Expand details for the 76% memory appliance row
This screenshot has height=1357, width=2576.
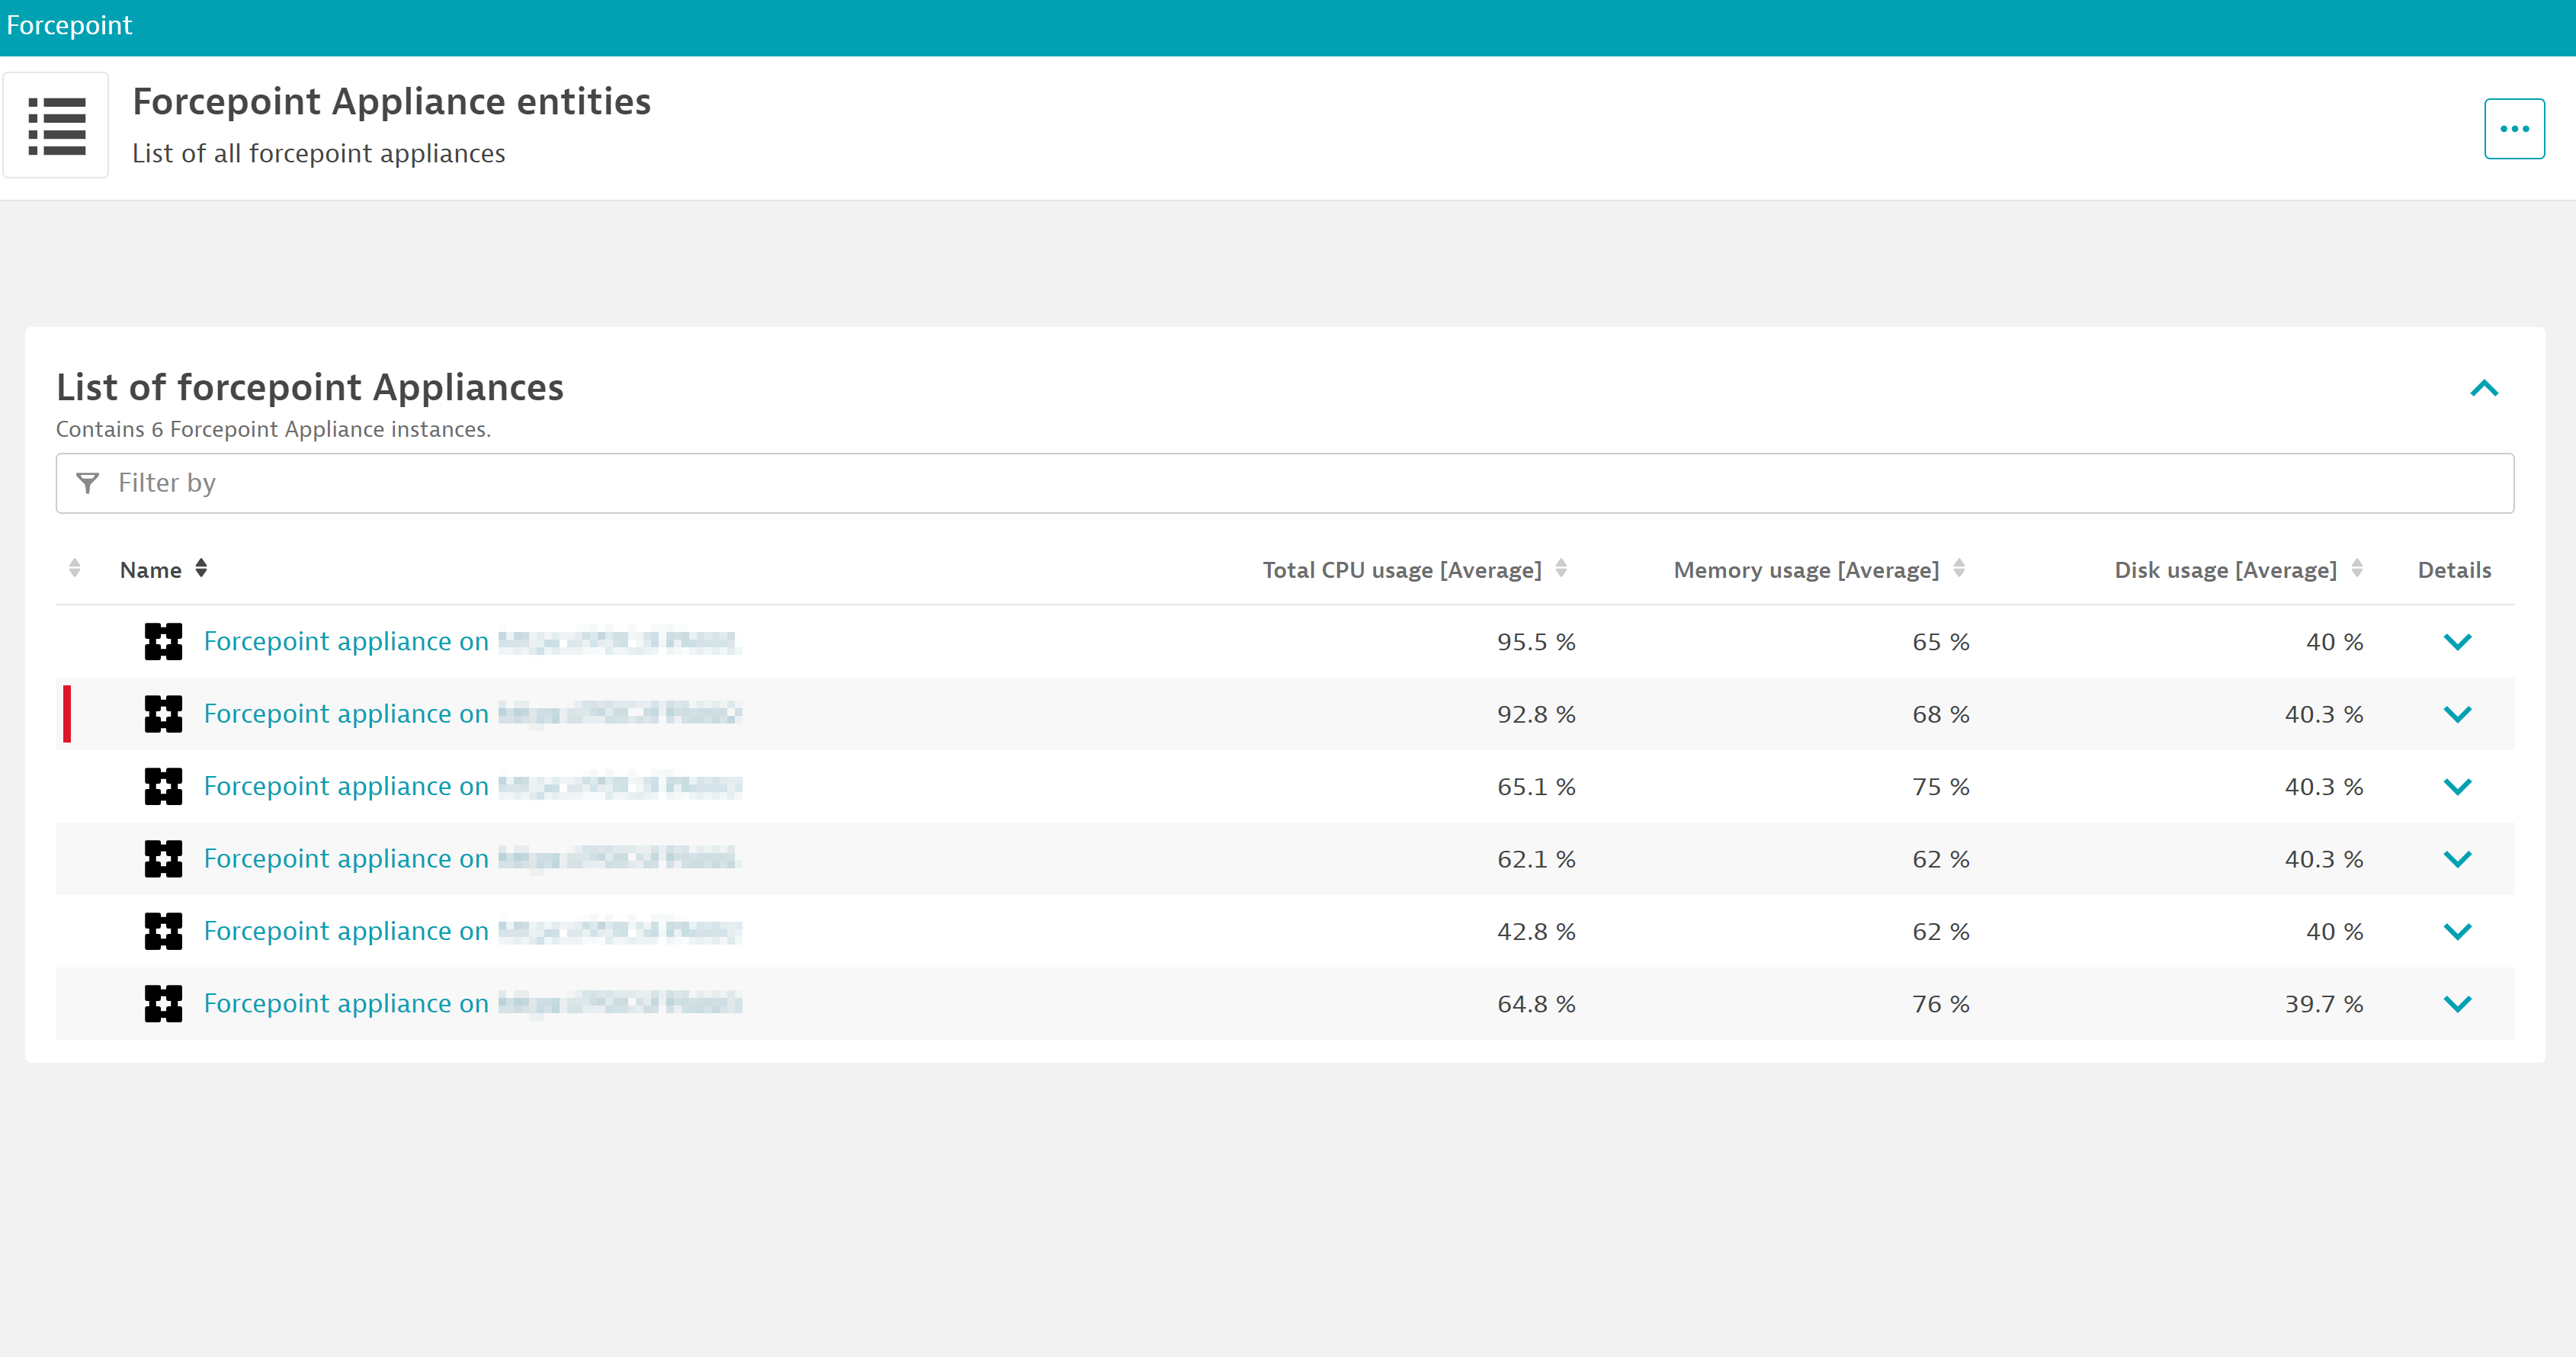[x=2460, y=1003]
